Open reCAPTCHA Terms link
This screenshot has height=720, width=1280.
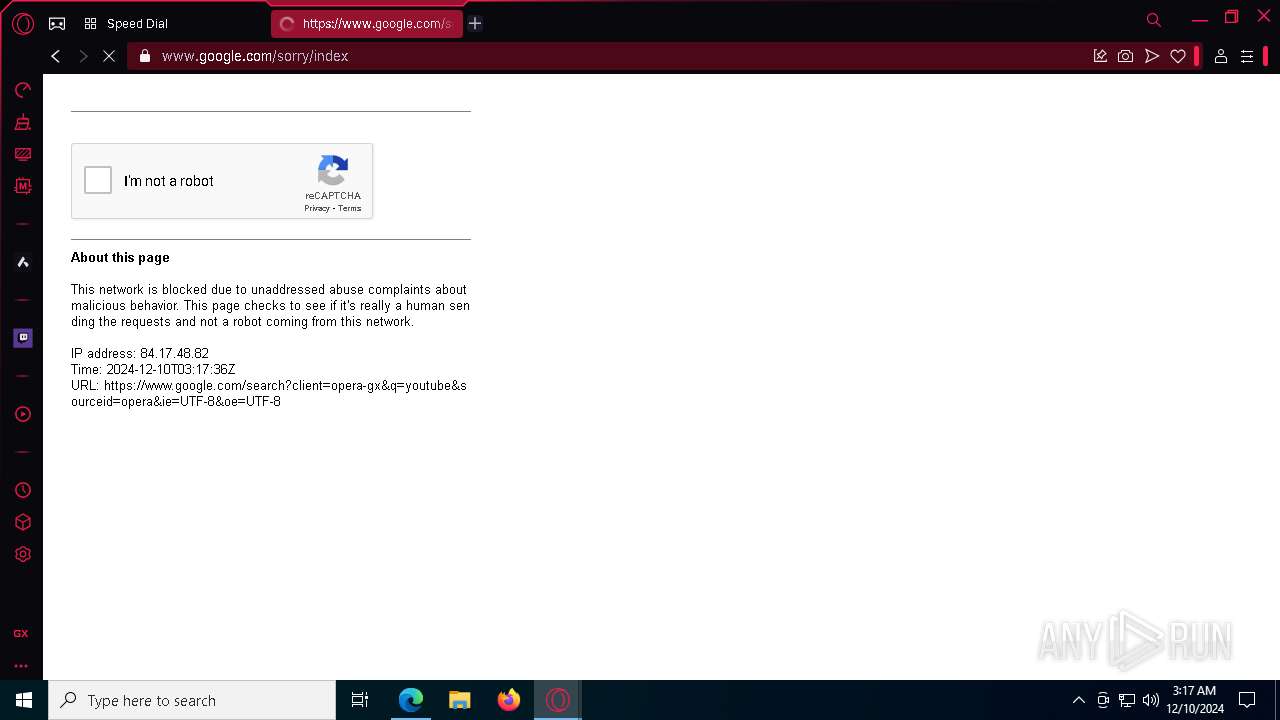coord(349,208)
